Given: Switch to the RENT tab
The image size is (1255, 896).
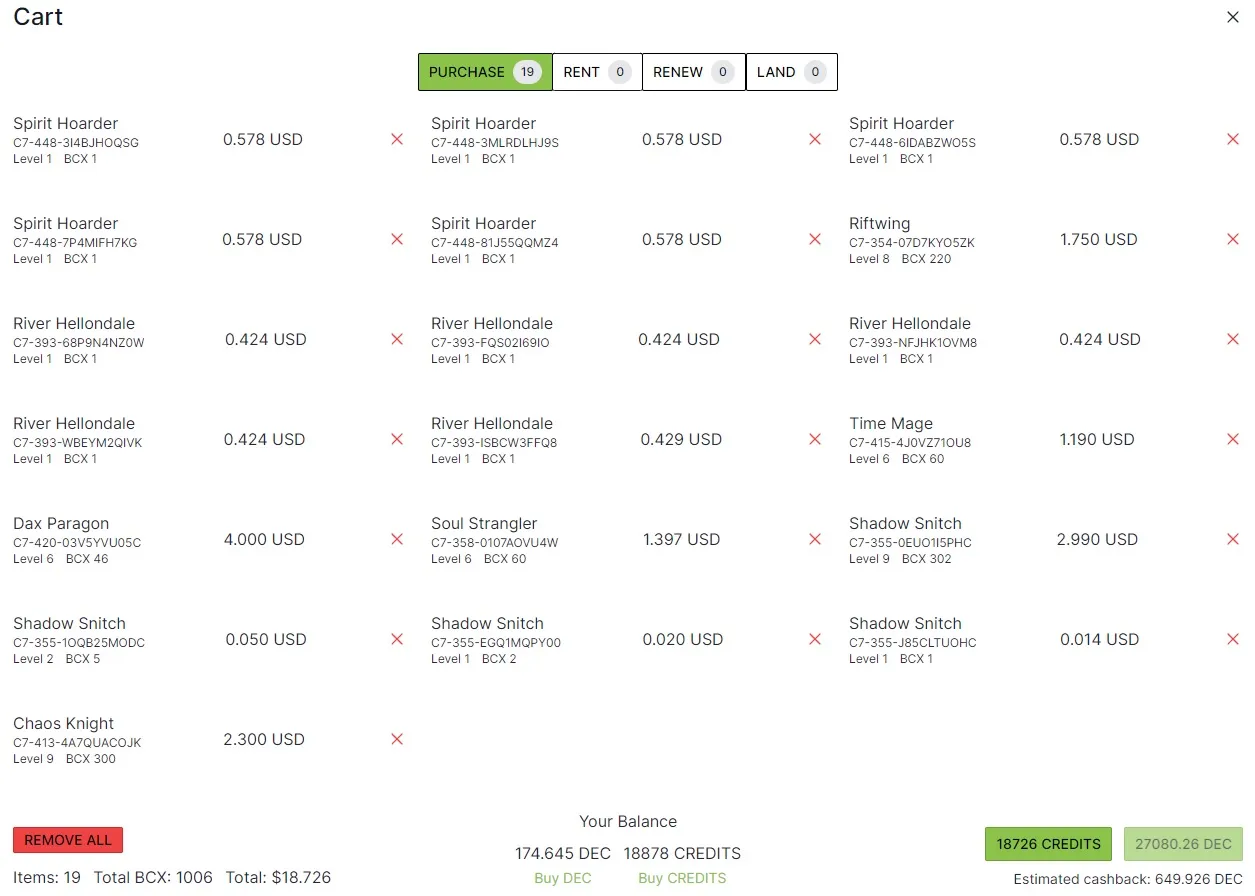Looking at the screenshot, I should pyautogui.click(x=597, y=72).
